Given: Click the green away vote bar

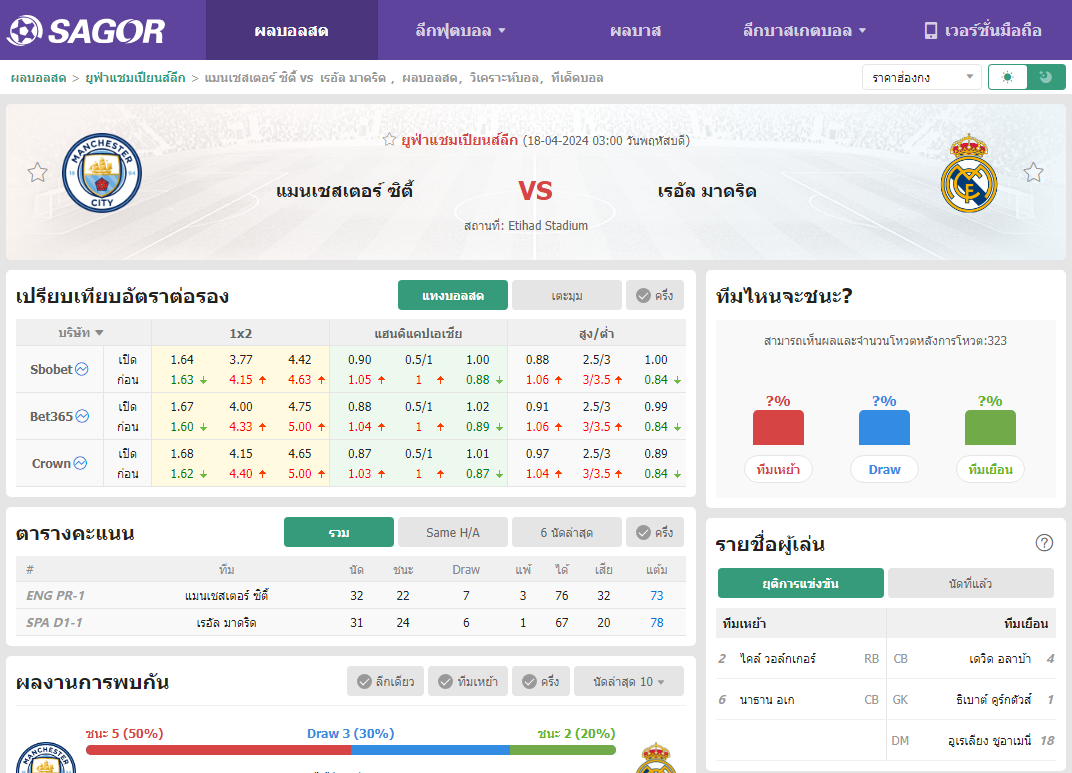Looking at the screenshot, I should click(990, 428).
